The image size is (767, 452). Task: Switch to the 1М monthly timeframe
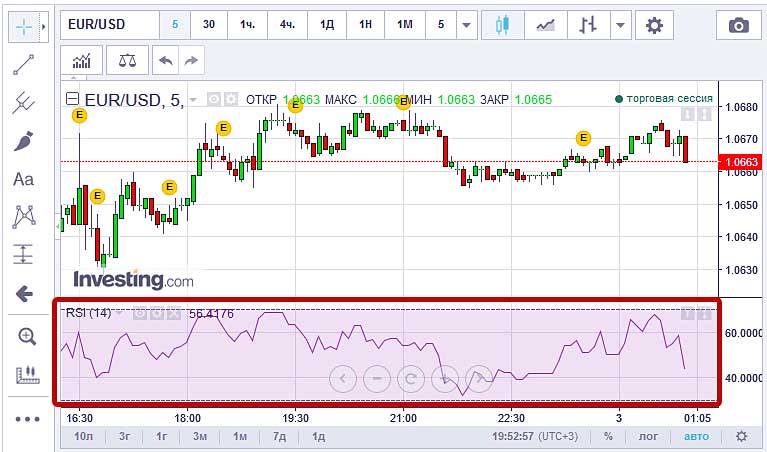[405, 24]
